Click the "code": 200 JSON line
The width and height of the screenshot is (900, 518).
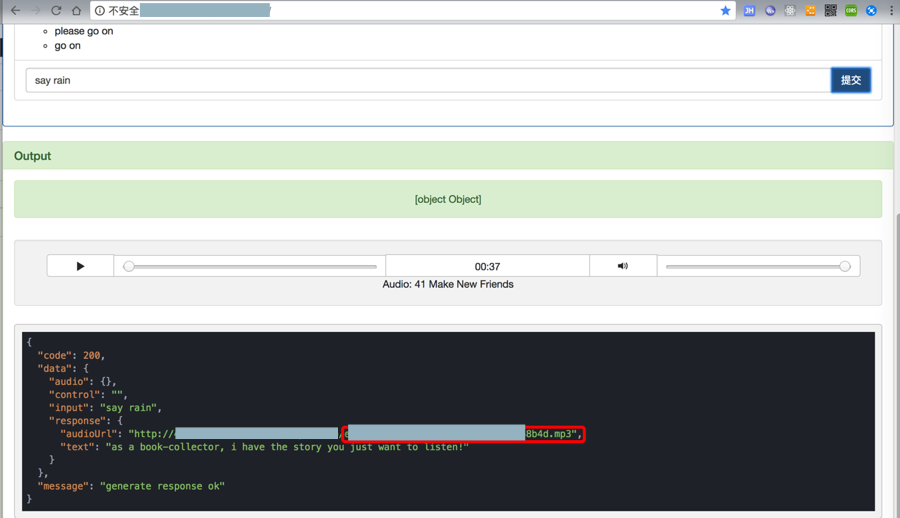[x=71, y=355]
